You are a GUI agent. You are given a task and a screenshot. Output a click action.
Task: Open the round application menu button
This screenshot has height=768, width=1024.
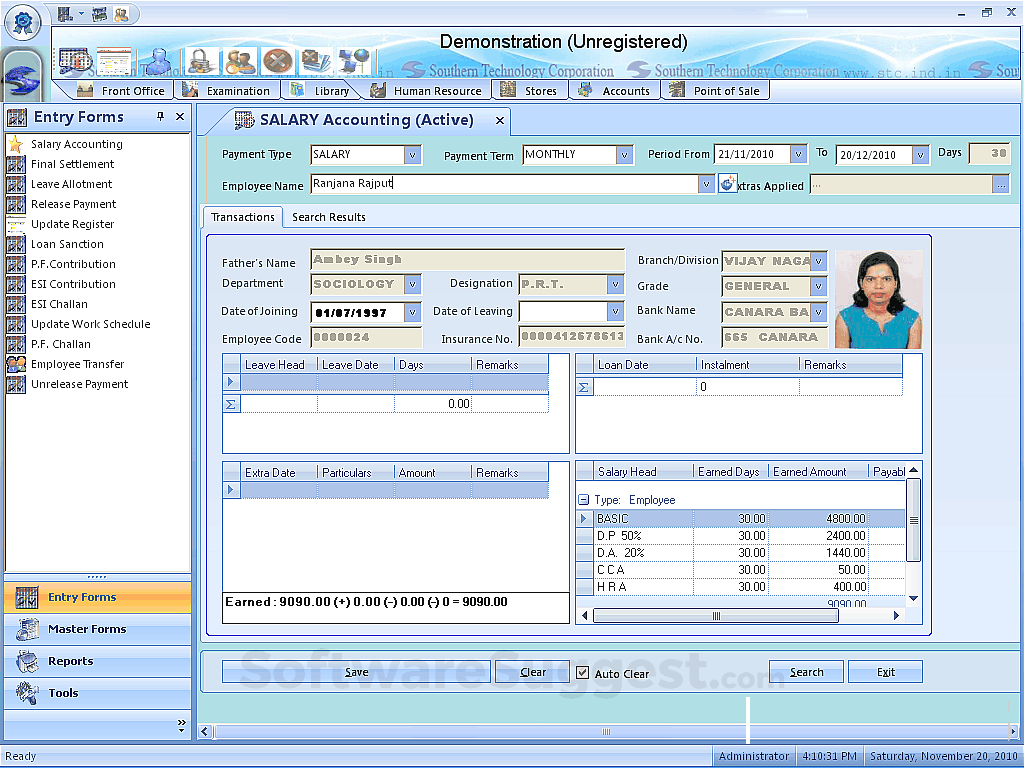(x=22, y=21)
